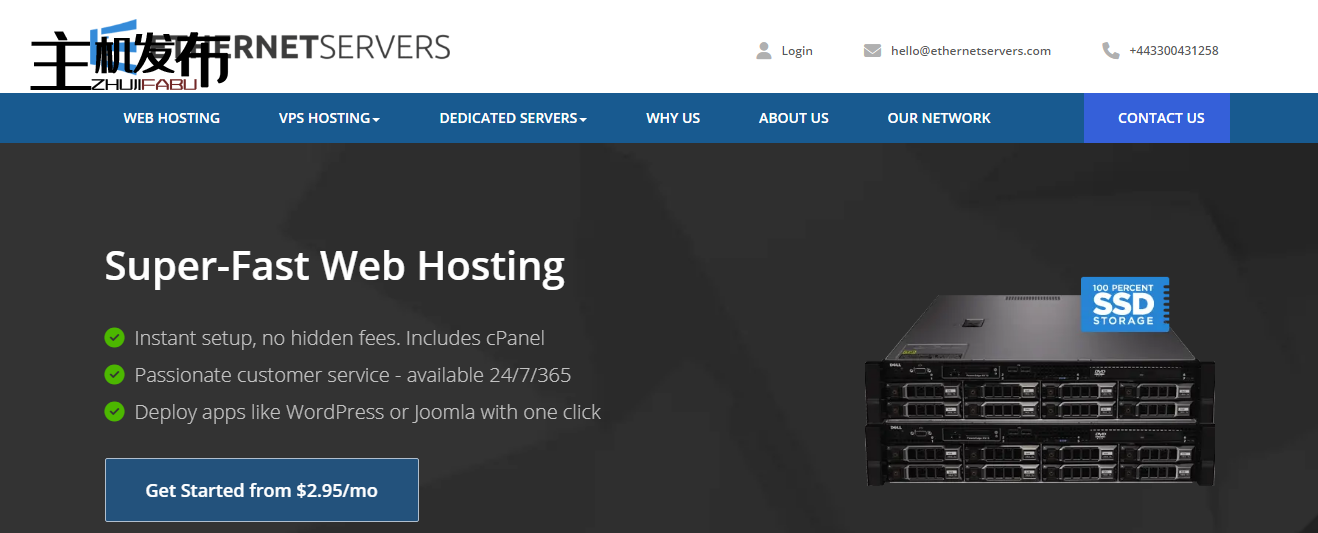Image resolution: width=1318 pixels, height=533 pixels.
Task: Go to the Why Us page
Action: (x=673, y=118)
